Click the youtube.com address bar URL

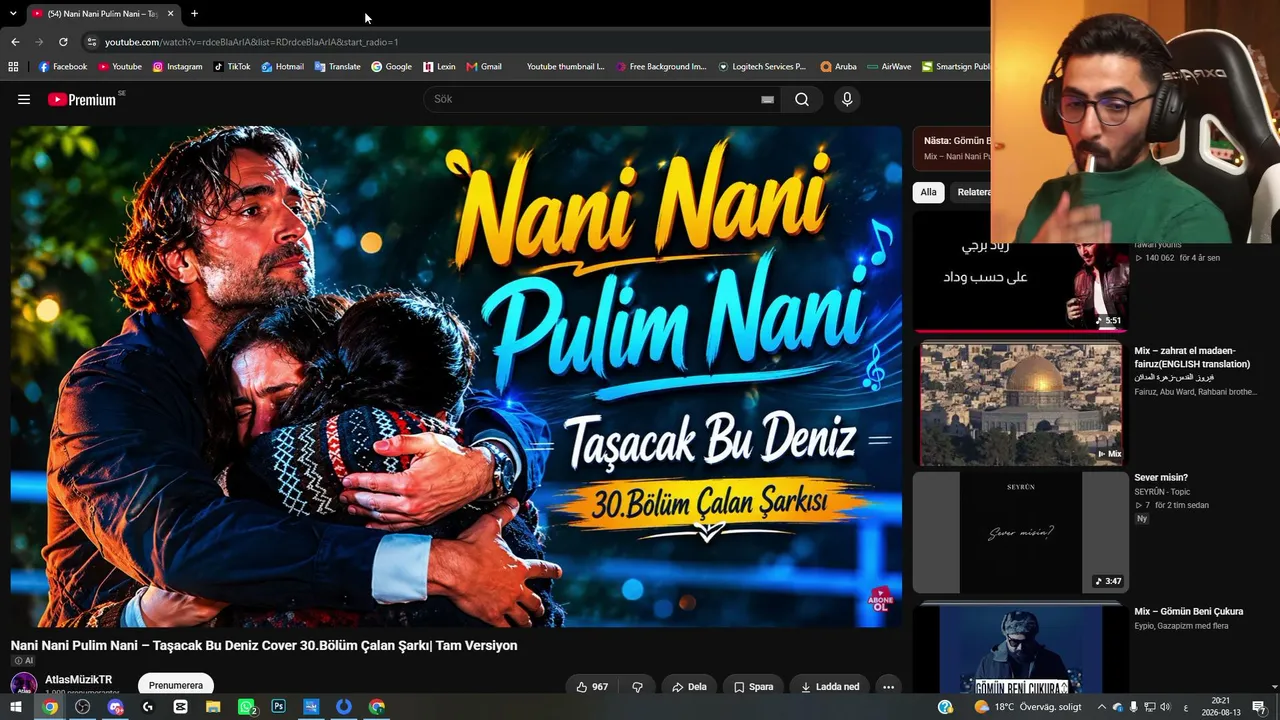[251, 42]
